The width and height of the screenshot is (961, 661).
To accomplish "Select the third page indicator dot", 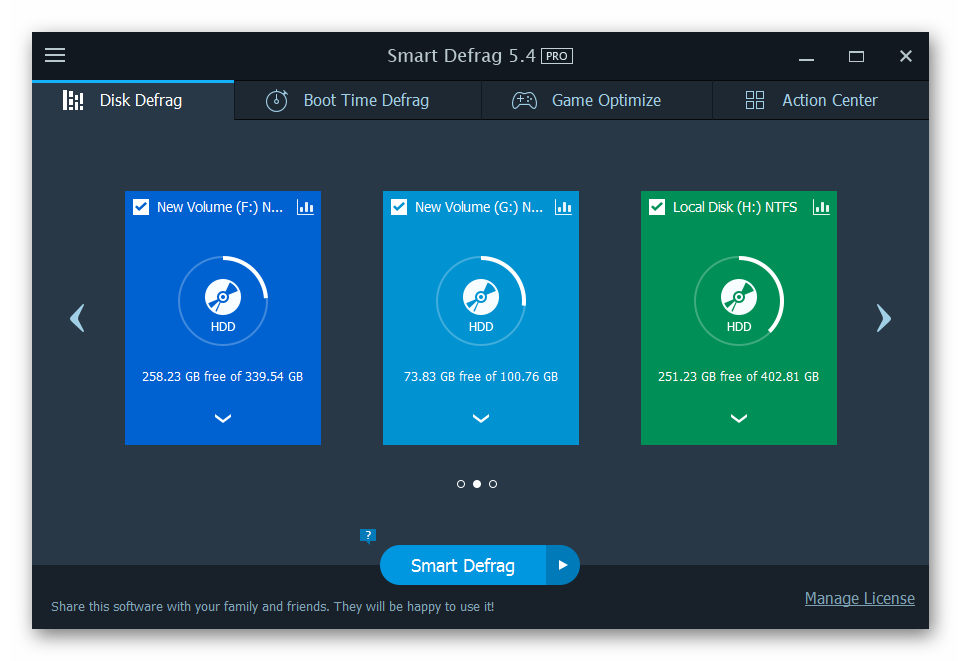I will click(493, 484).
